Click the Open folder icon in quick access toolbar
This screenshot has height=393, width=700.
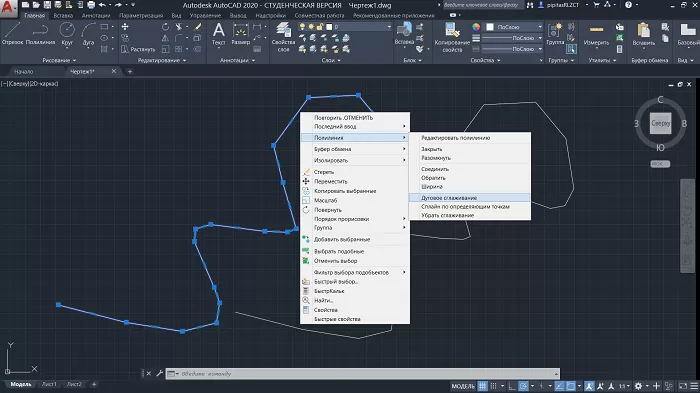(36, 5)
